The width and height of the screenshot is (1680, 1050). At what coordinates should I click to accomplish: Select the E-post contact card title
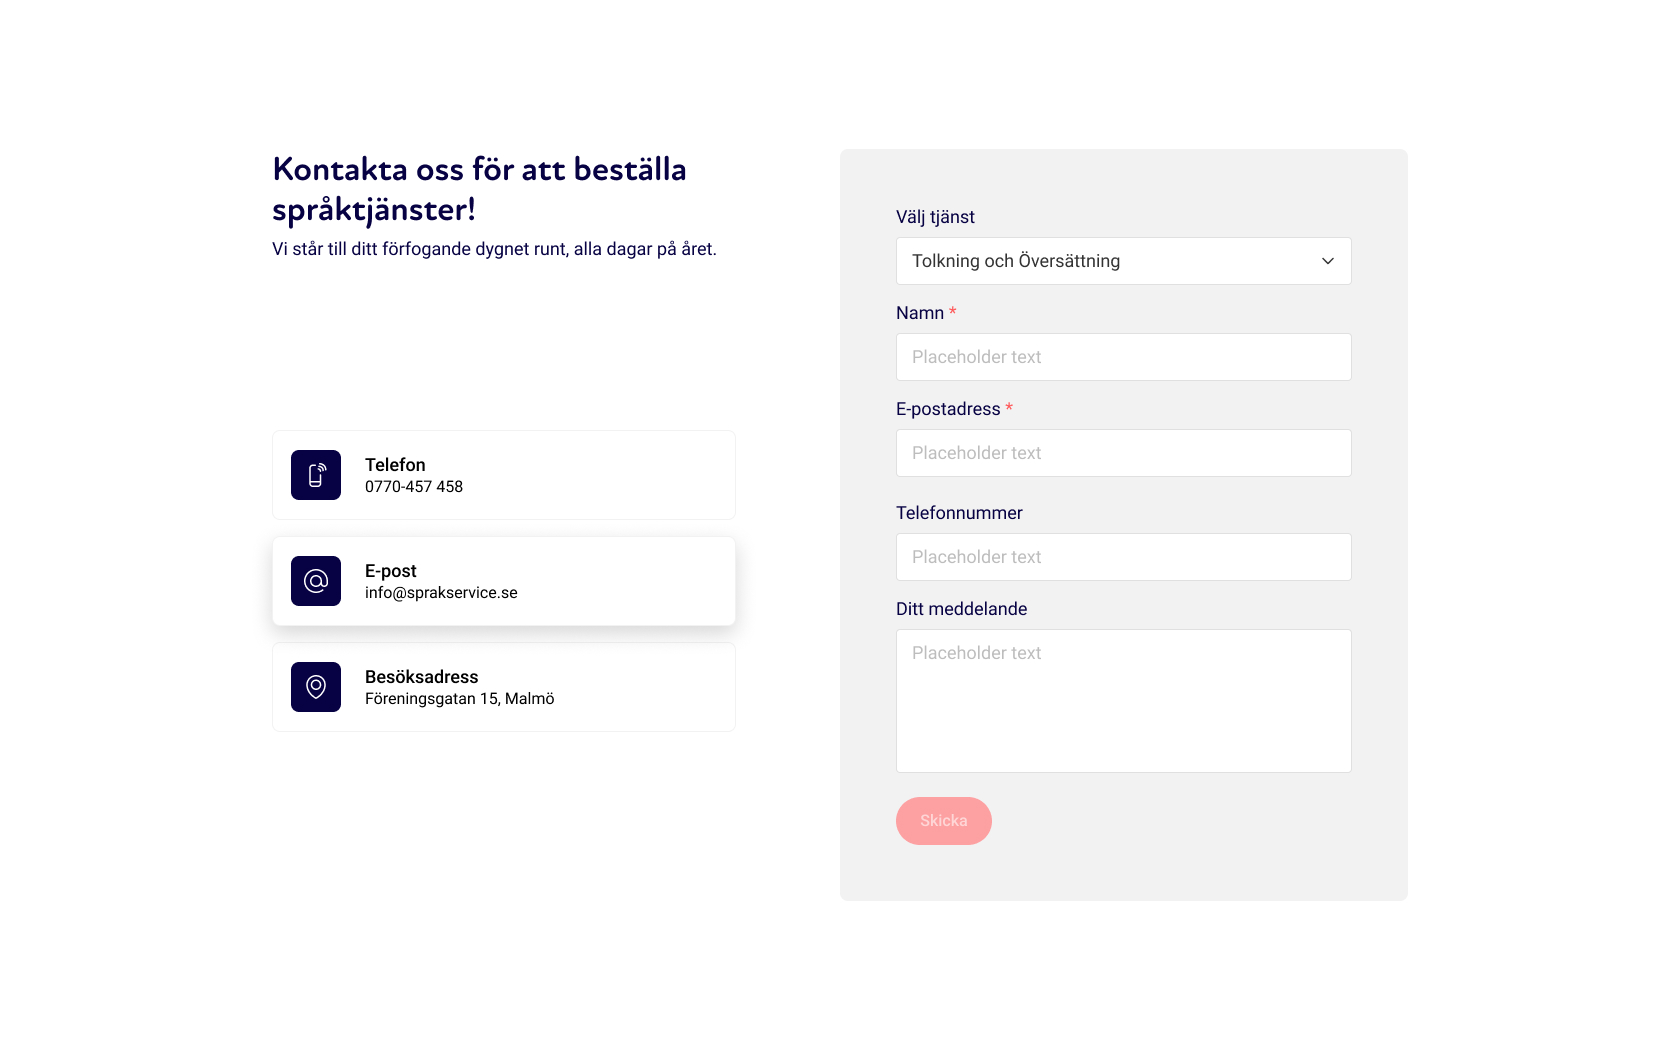[391, 571]
